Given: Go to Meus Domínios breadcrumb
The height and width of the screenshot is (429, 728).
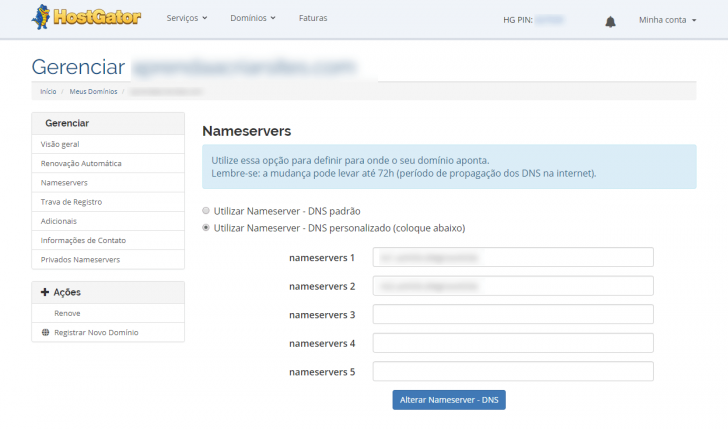Looking at the screenshot, I should click(x=93, y=91).
